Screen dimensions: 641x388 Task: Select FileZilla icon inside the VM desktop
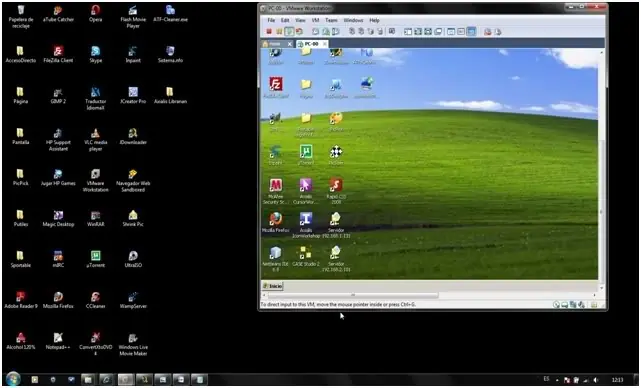click(276, 87)
